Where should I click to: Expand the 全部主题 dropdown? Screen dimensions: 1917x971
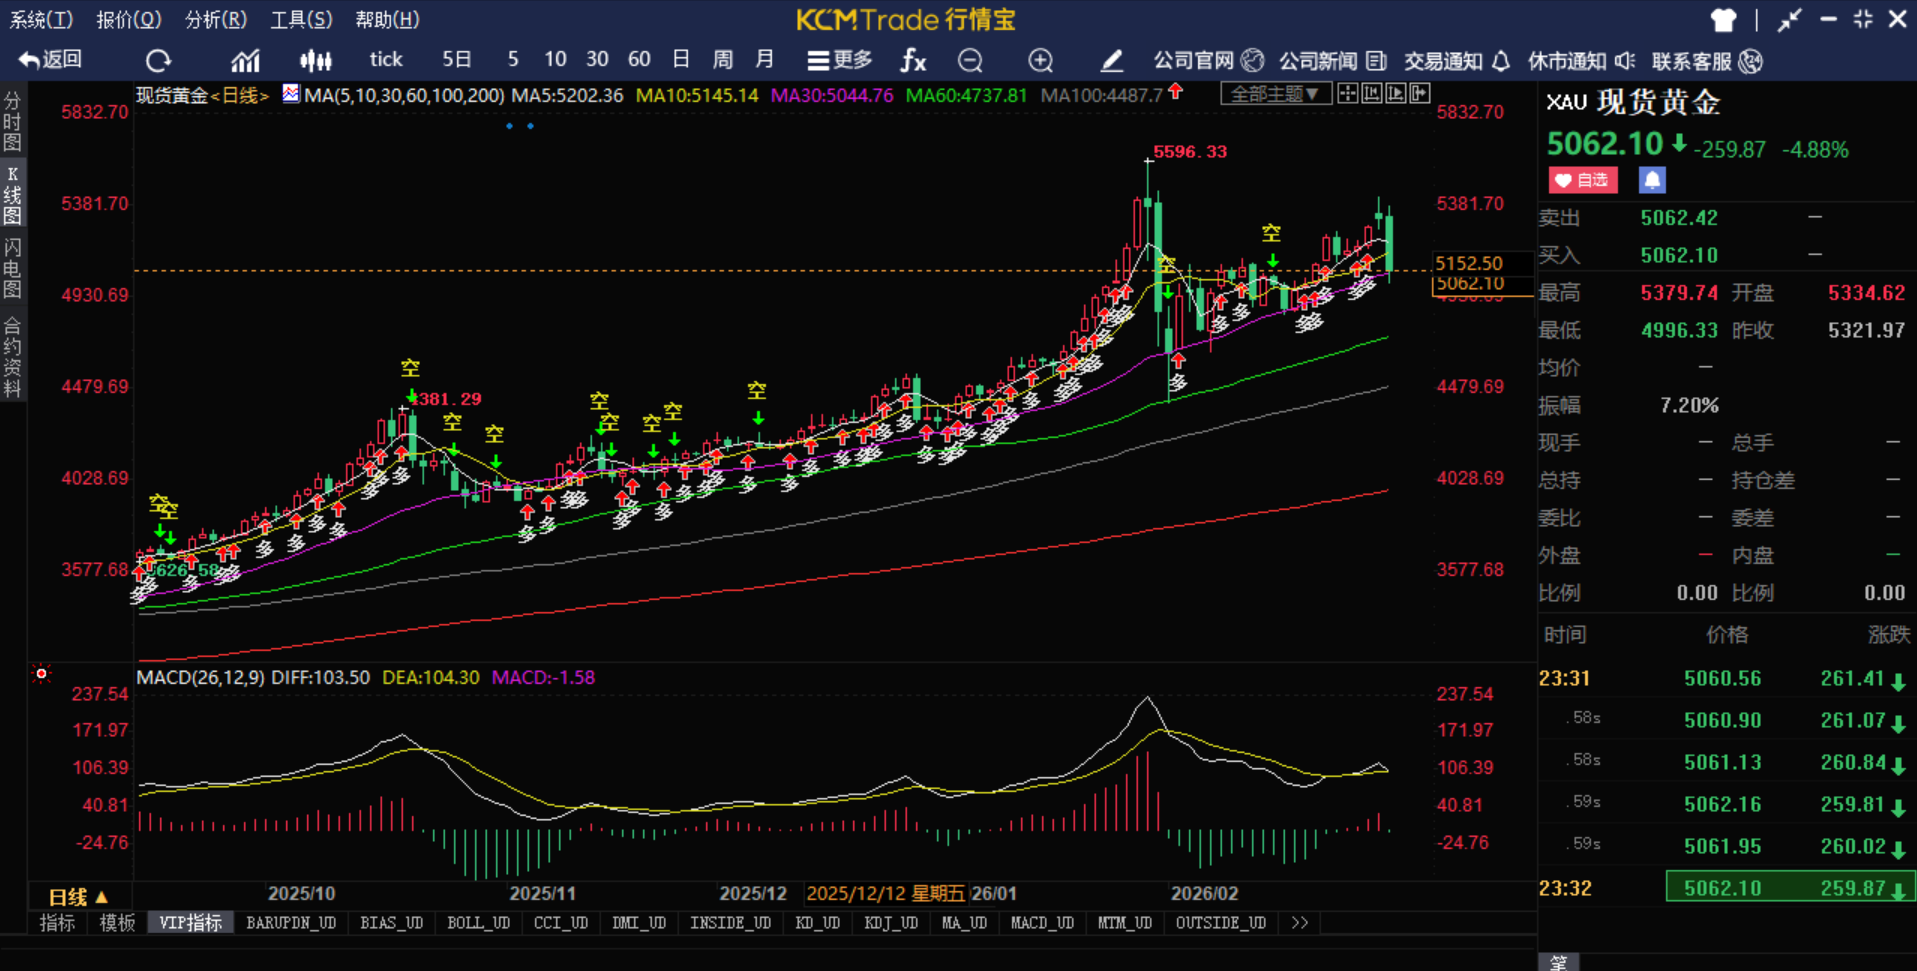pyautogui.click(x=1275, y=94)
